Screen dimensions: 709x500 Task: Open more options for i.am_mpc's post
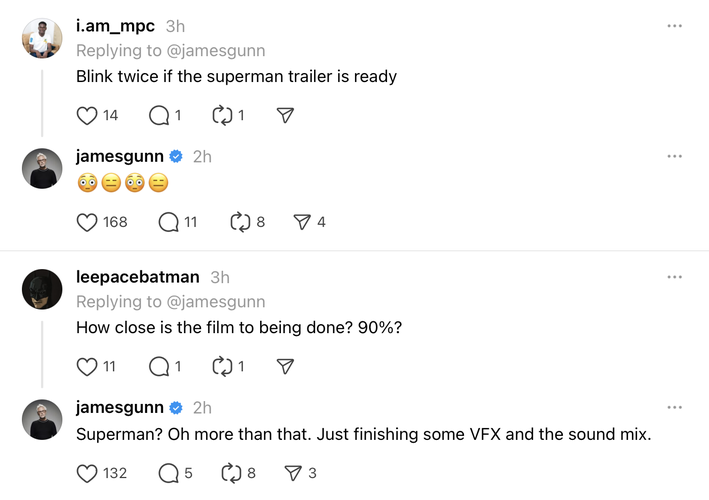click(674, 26)
